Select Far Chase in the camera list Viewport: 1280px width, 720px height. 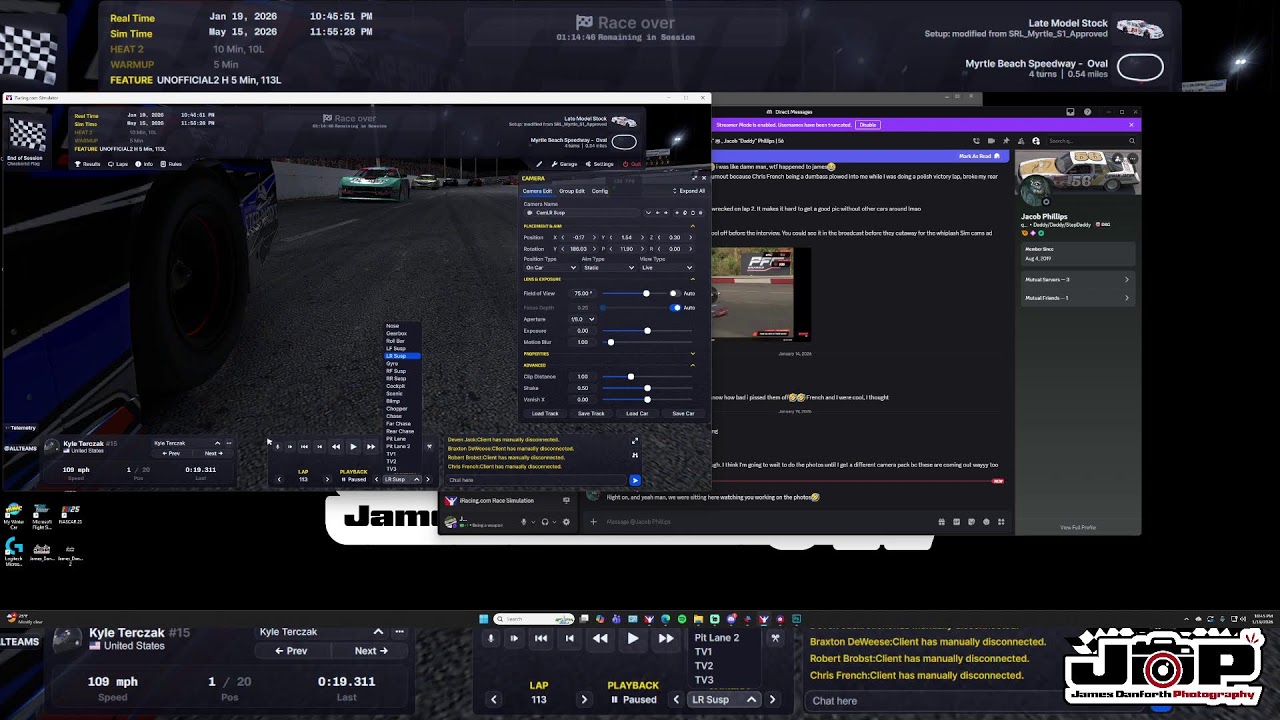click(x=398, y=424)
